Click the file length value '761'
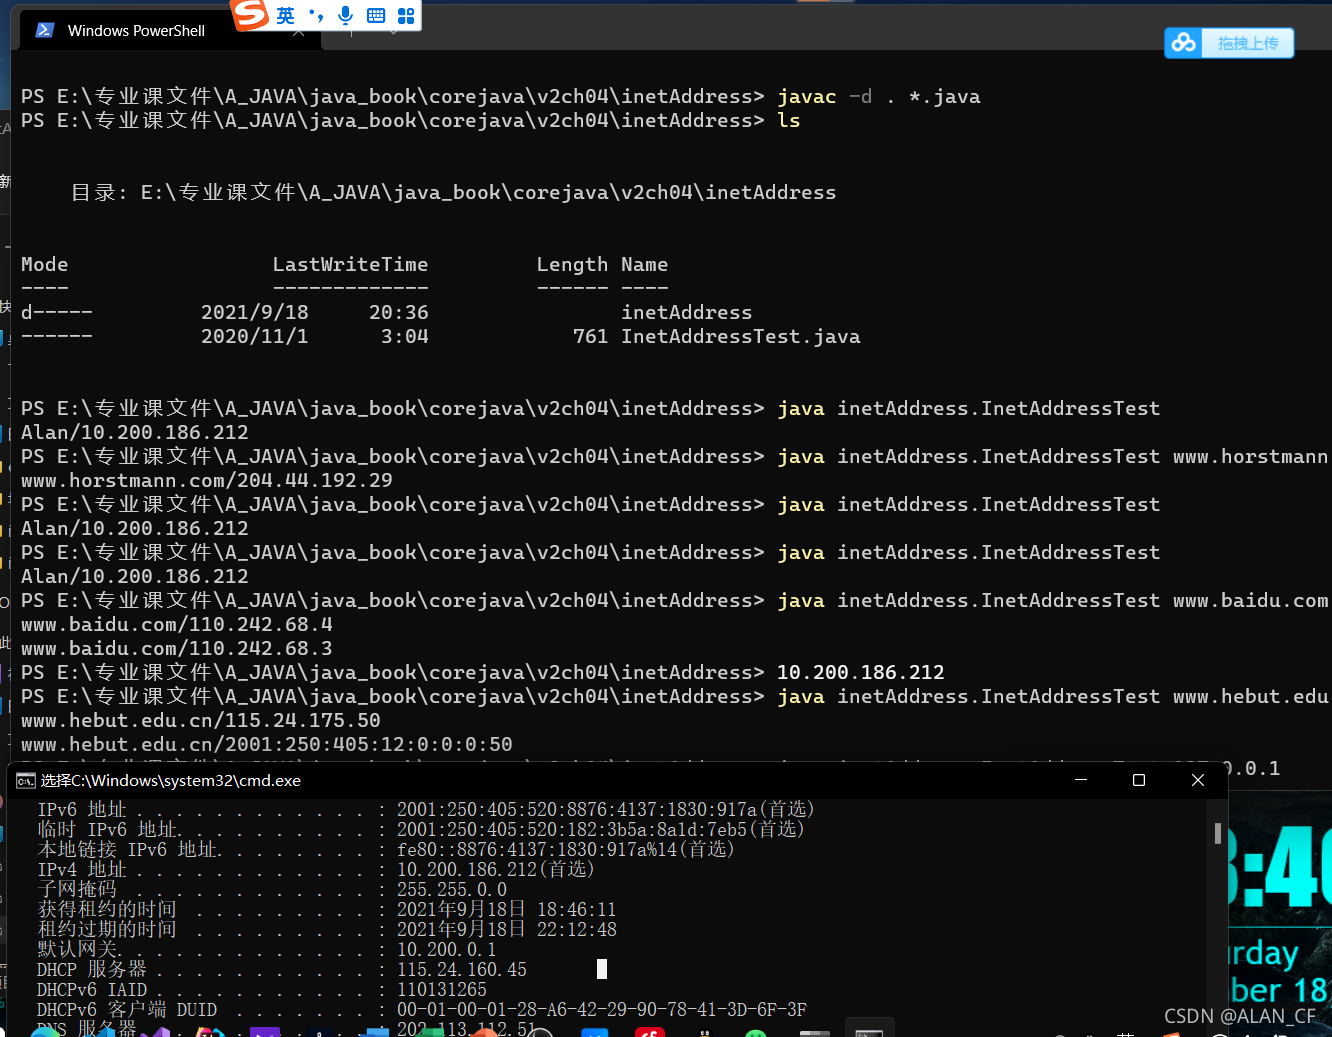Screen dimensions: 1332x1037 pyautogui.click(x=591, y=337)
